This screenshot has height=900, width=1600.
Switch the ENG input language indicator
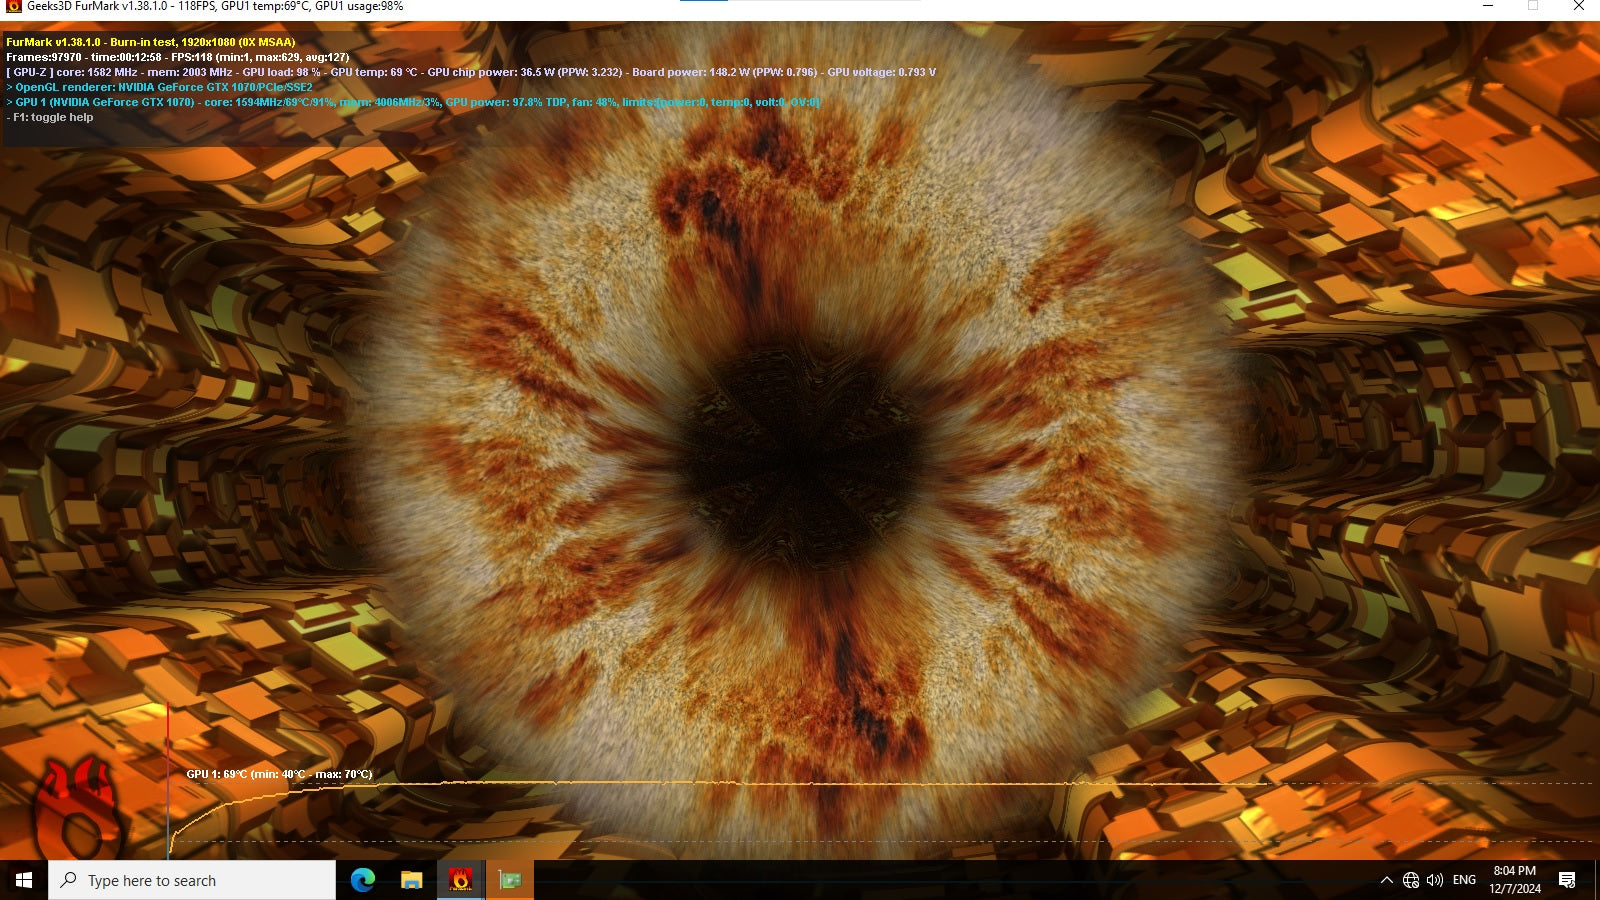tap(1464, 880)
